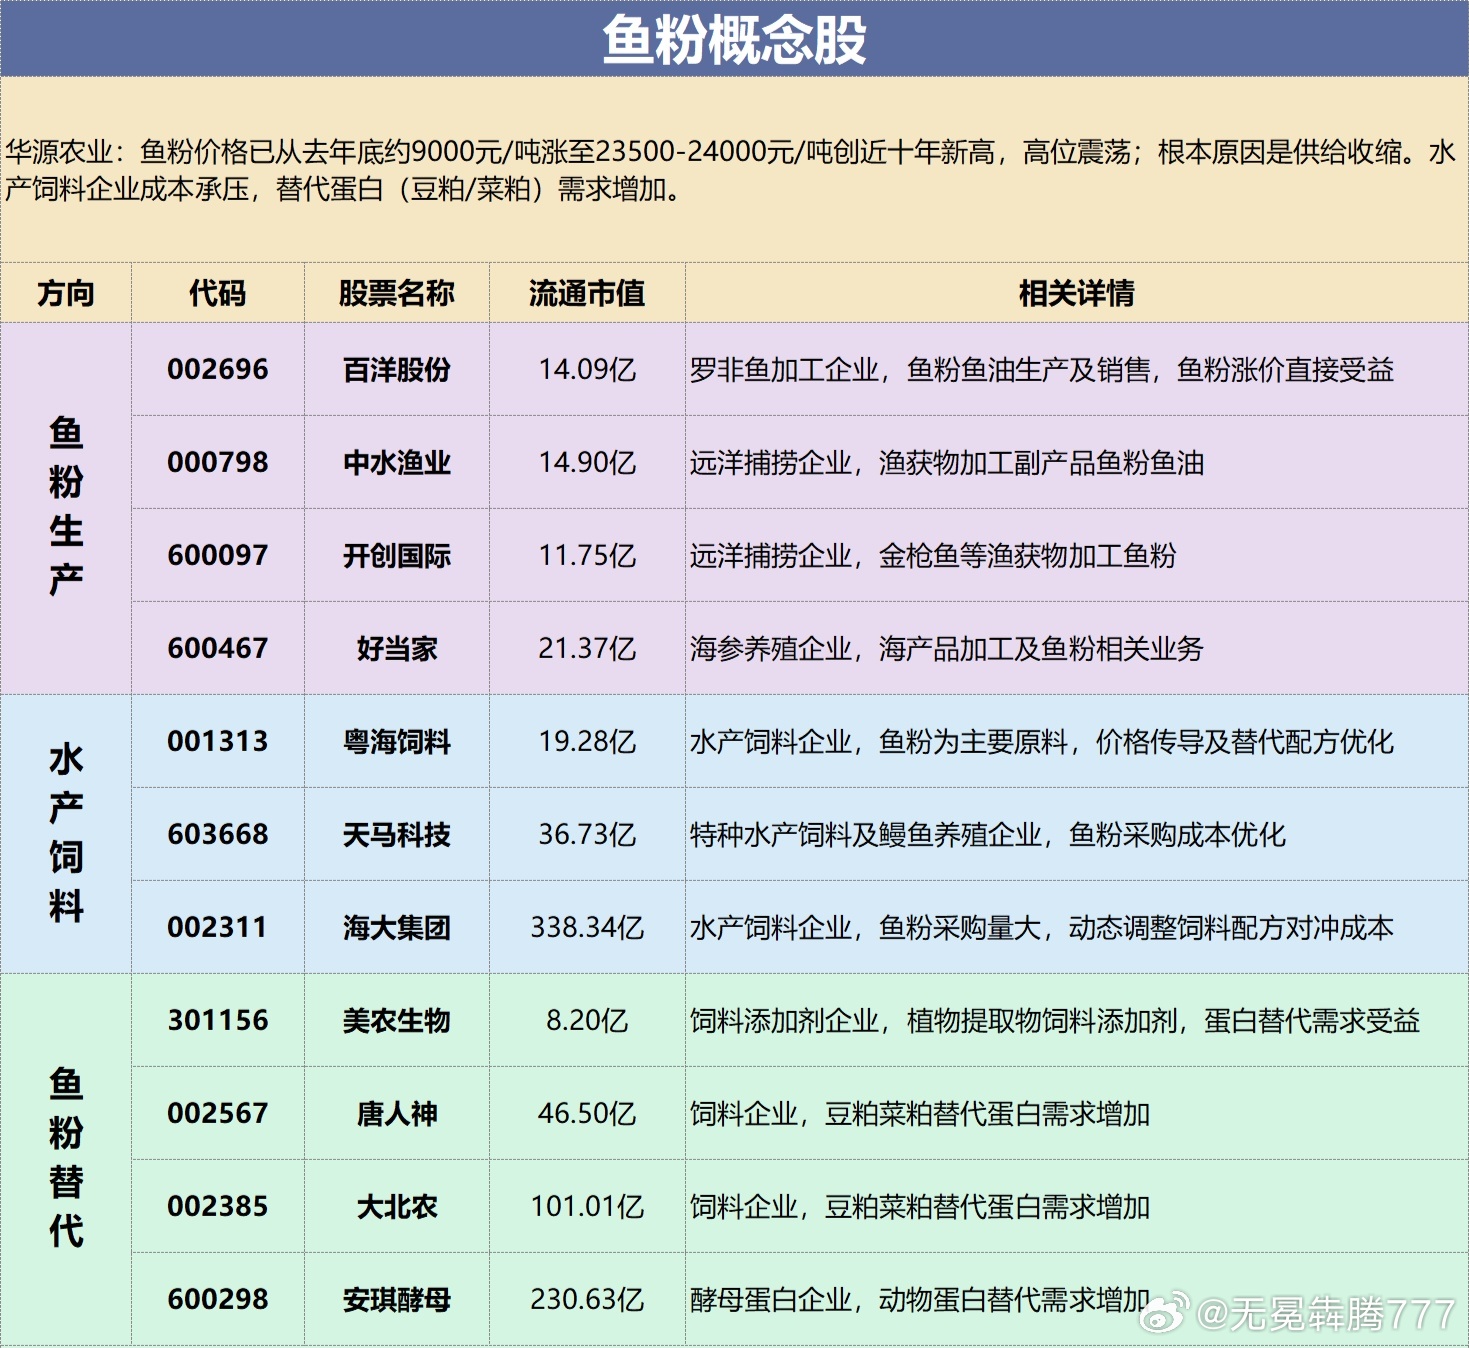Click stock name 天马科技

397,834
